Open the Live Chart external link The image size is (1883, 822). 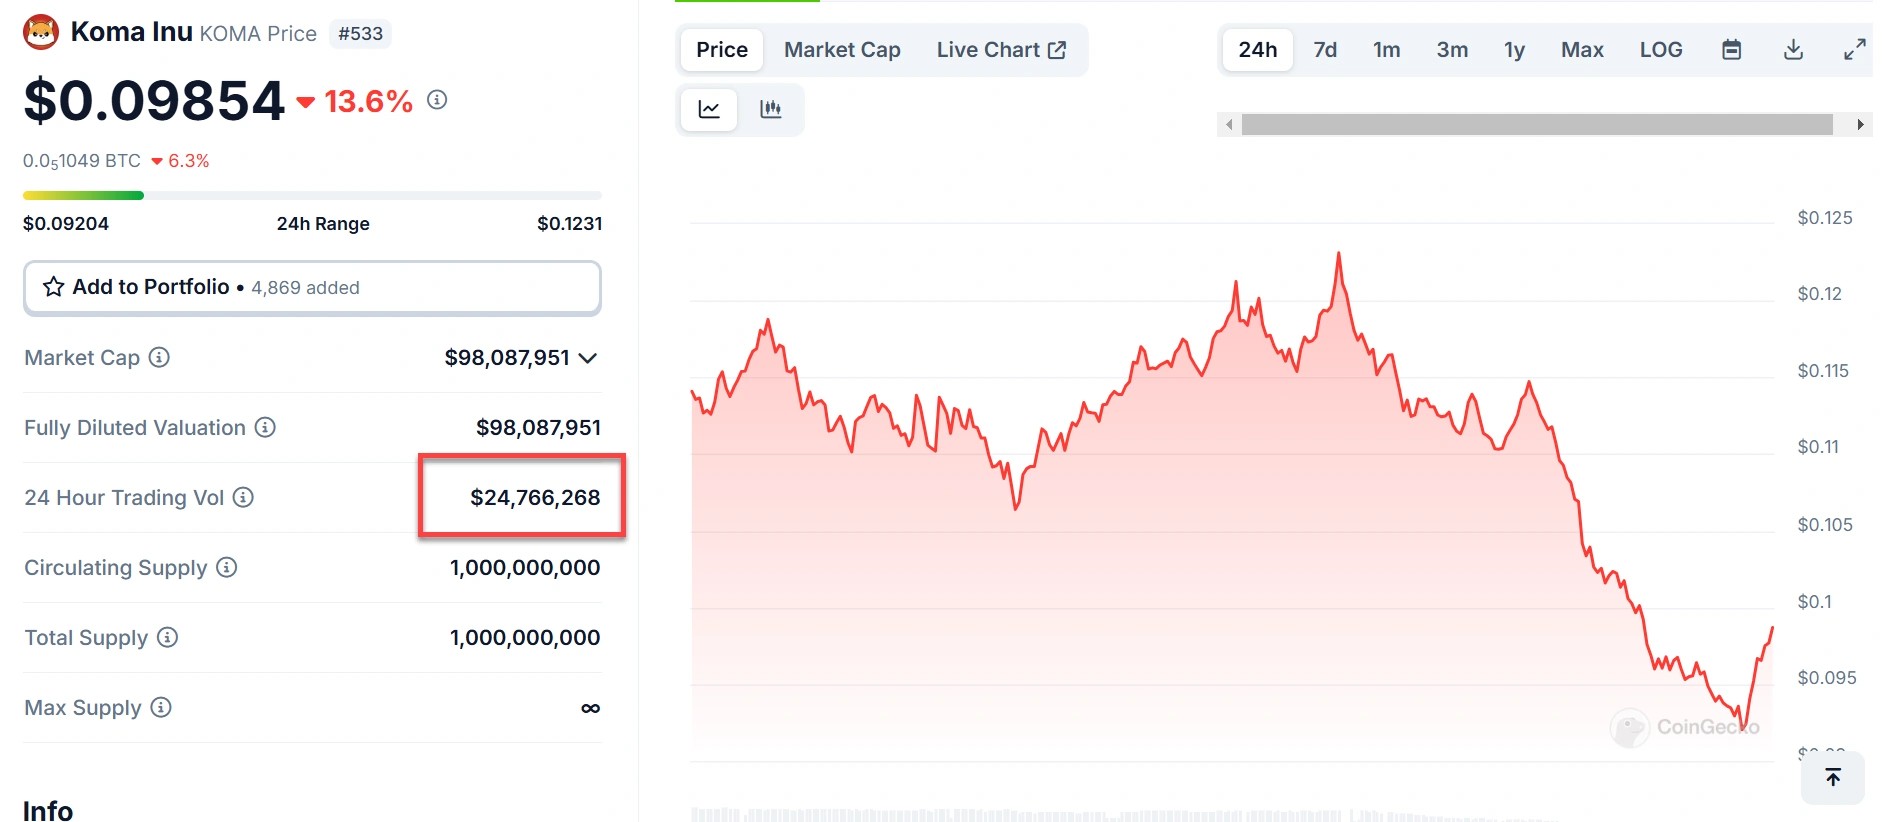click(1001, 50)
